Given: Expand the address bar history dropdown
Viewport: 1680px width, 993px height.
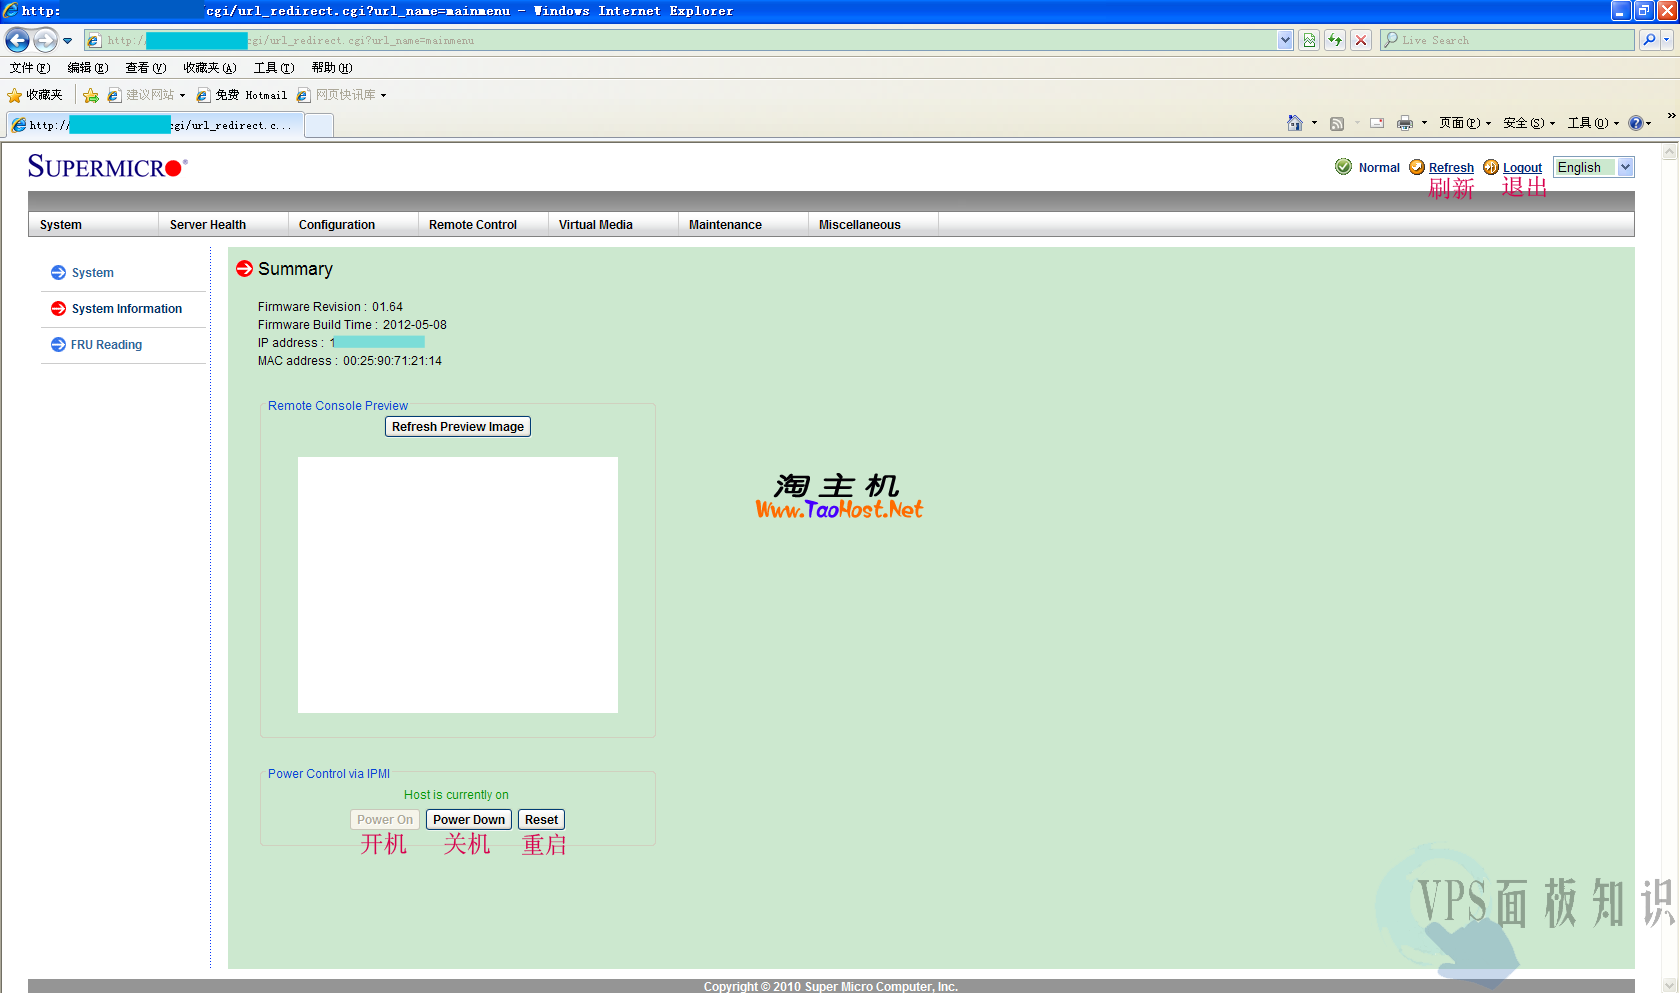Looking at the screenshot, I should 1285,41.
